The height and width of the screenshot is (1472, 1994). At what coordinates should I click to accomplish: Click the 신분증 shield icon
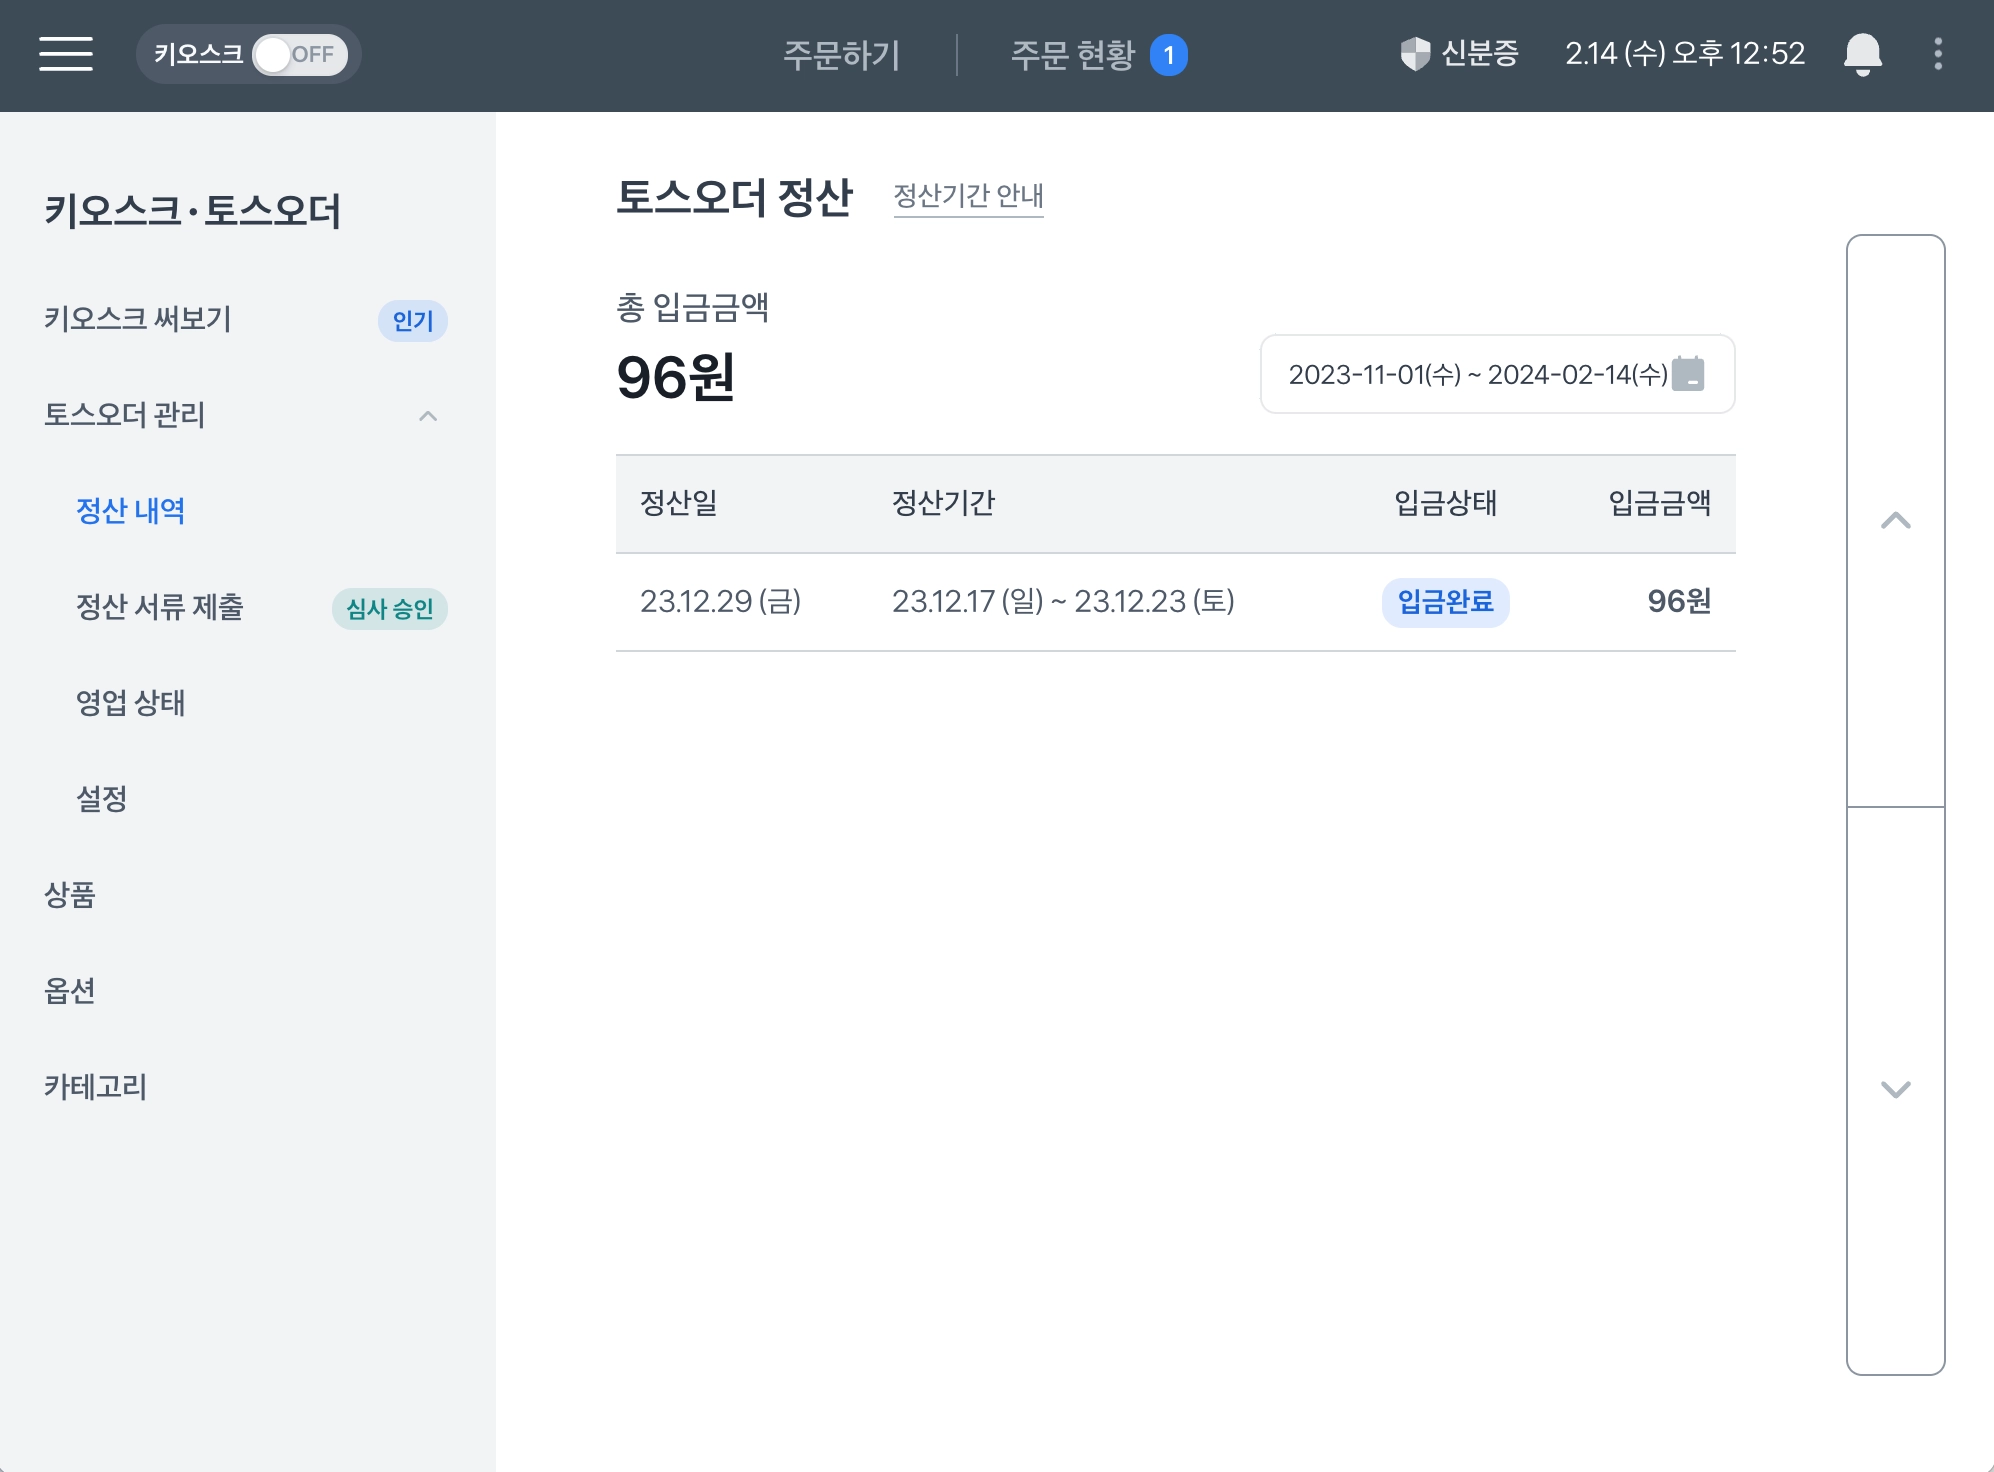coord(1415,54)
